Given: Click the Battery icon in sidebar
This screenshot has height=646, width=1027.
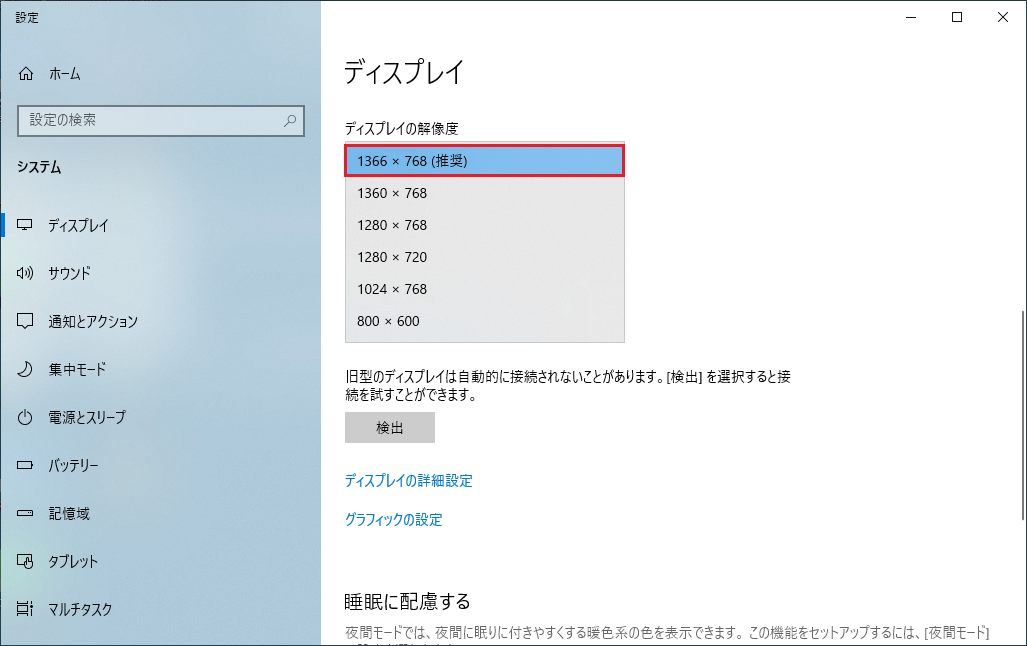Looking at the screenshot, I should coord(27,466).
